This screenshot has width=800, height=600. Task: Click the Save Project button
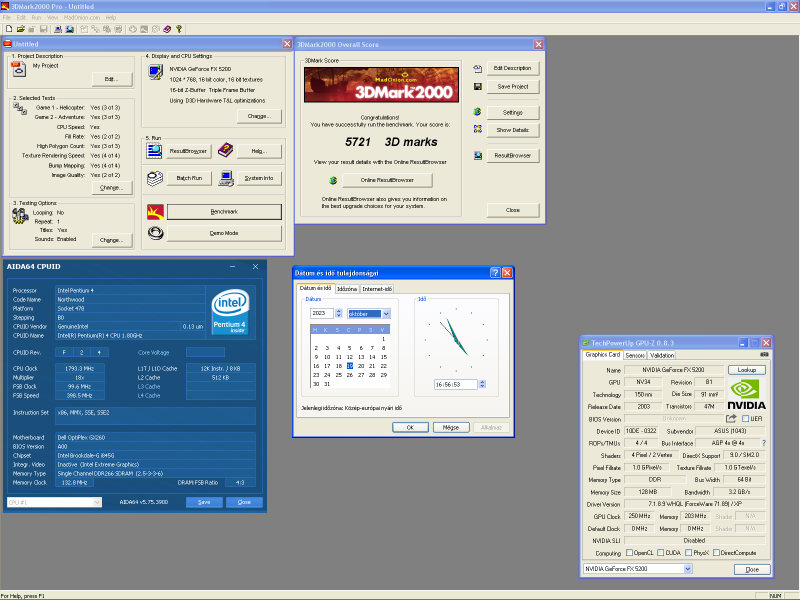click(x=513, y=87)
